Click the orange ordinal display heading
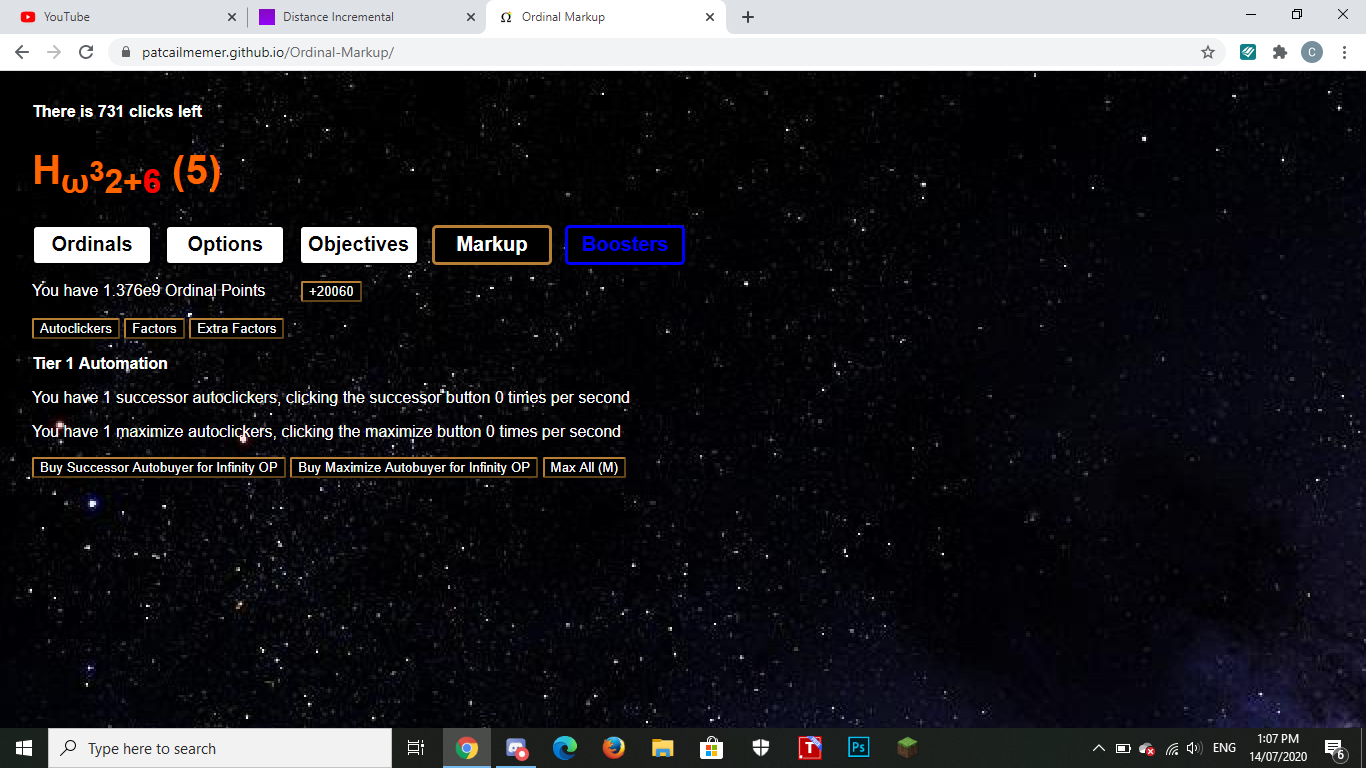The height and width of the screenshot is (768, 1366). (x=127, y=173)
